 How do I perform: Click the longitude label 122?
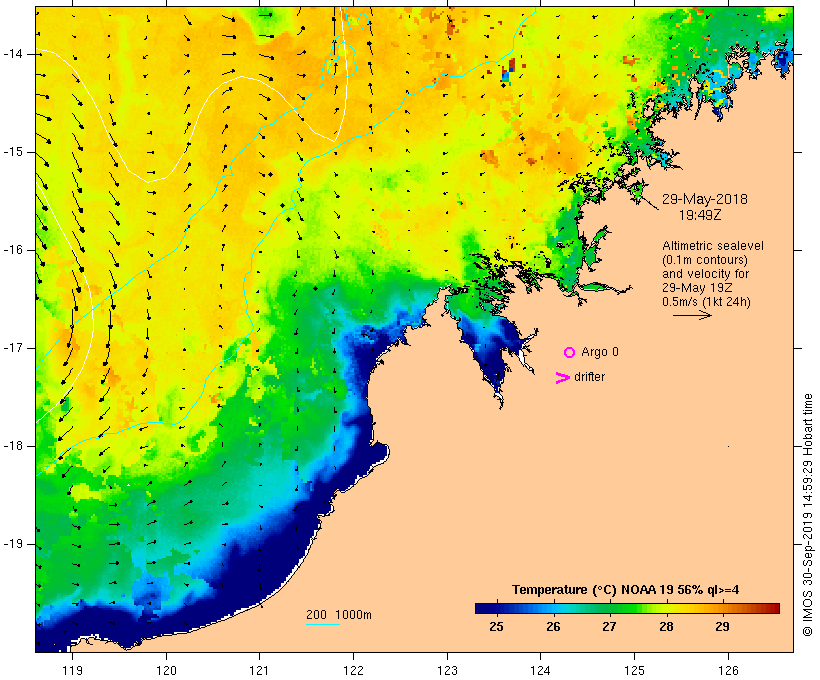point(353,671)
